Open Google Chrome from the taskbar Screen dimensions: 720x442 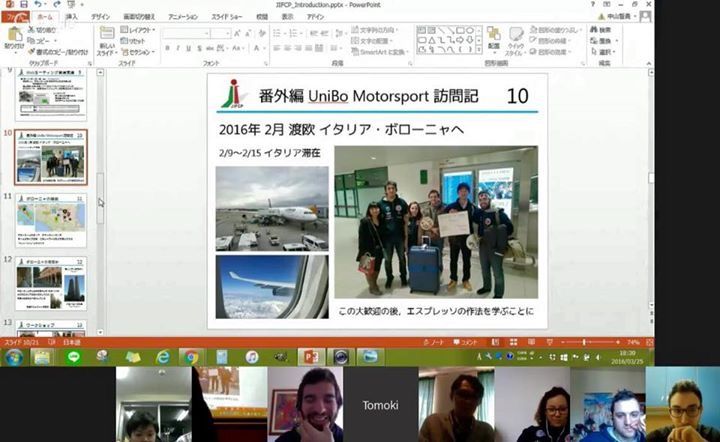191,357
